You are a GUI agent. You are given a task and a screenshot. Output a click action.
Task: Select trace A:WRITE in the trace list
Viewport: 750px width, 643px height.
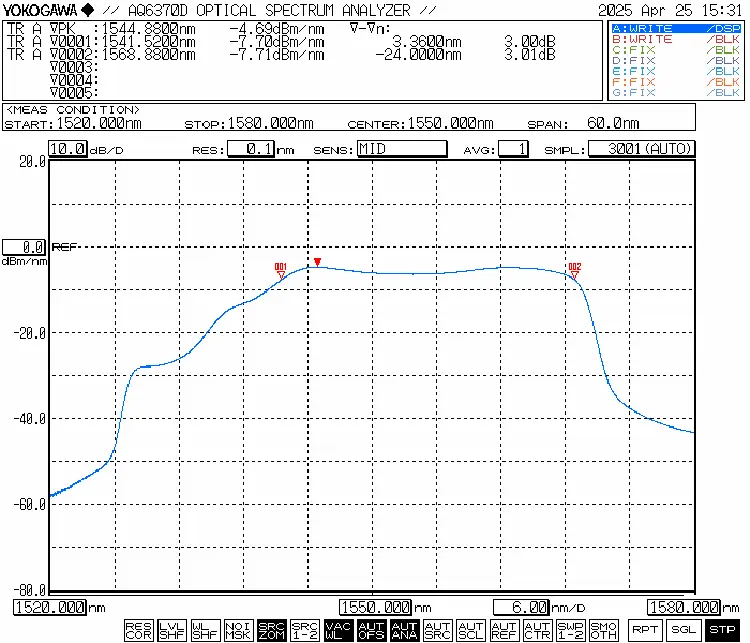[676, 30]
